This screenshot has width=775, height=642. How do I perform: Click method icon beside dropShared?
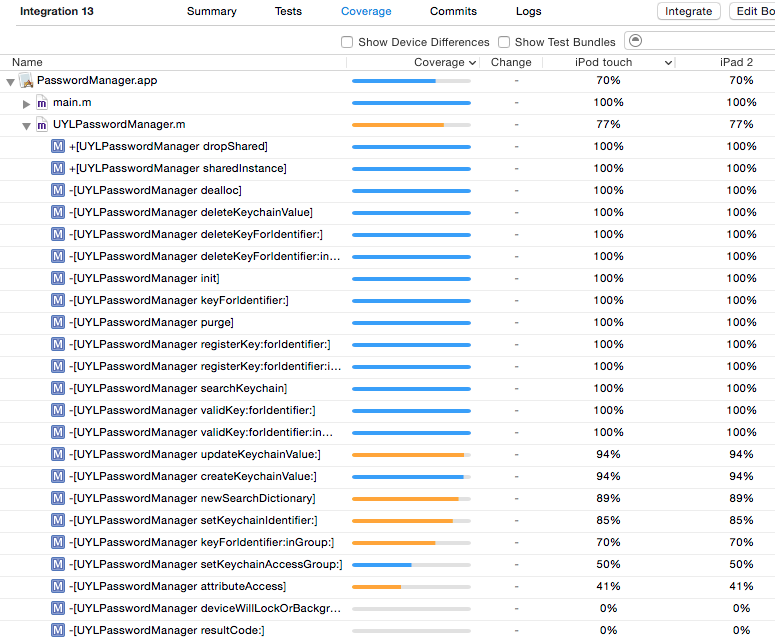(58, 146)
